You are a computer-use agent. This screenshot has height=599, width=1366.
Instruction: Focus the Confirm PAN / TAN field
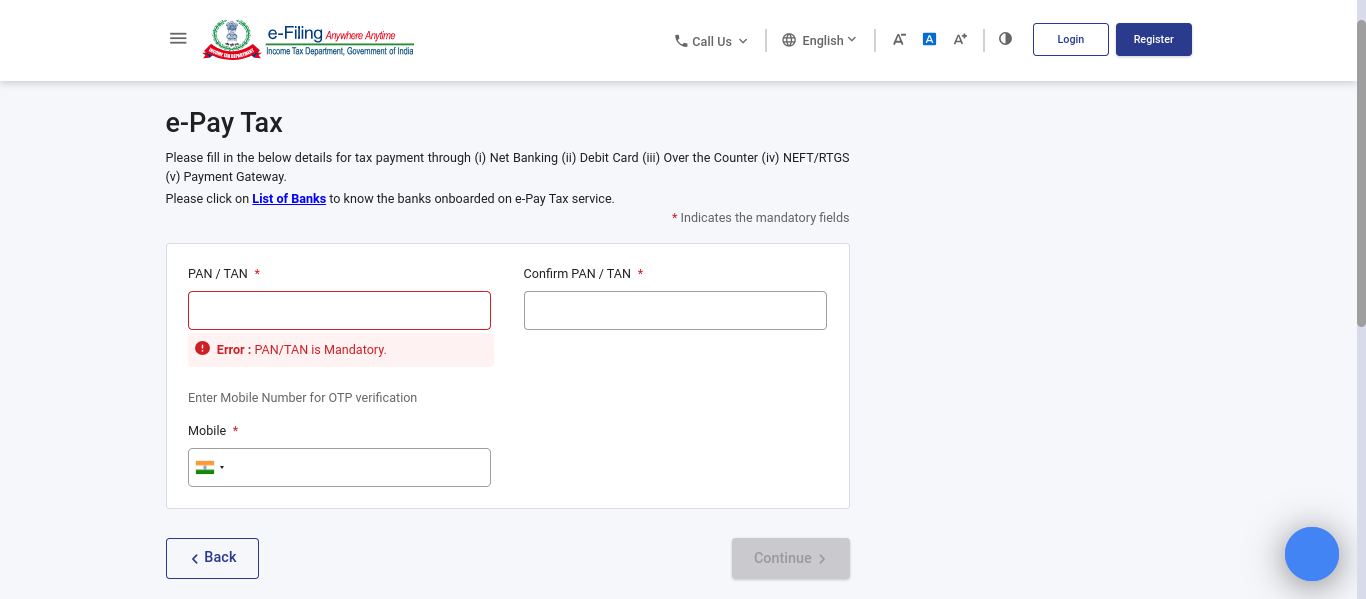pyautogui.click(x=675, y=310)
